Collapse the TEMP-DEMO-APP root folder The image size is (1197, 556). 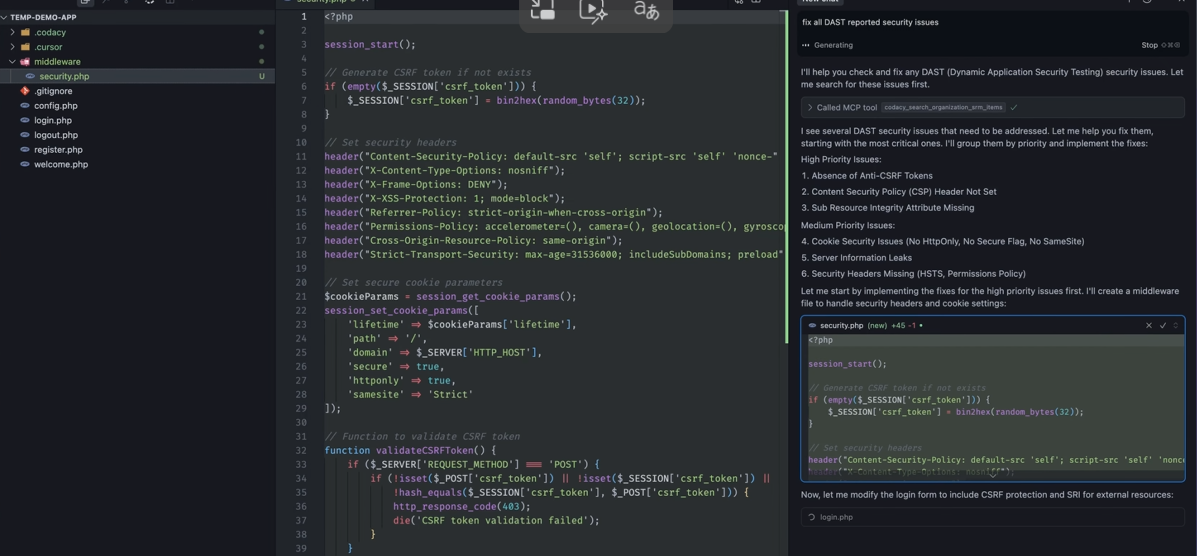tap(5, 18)
